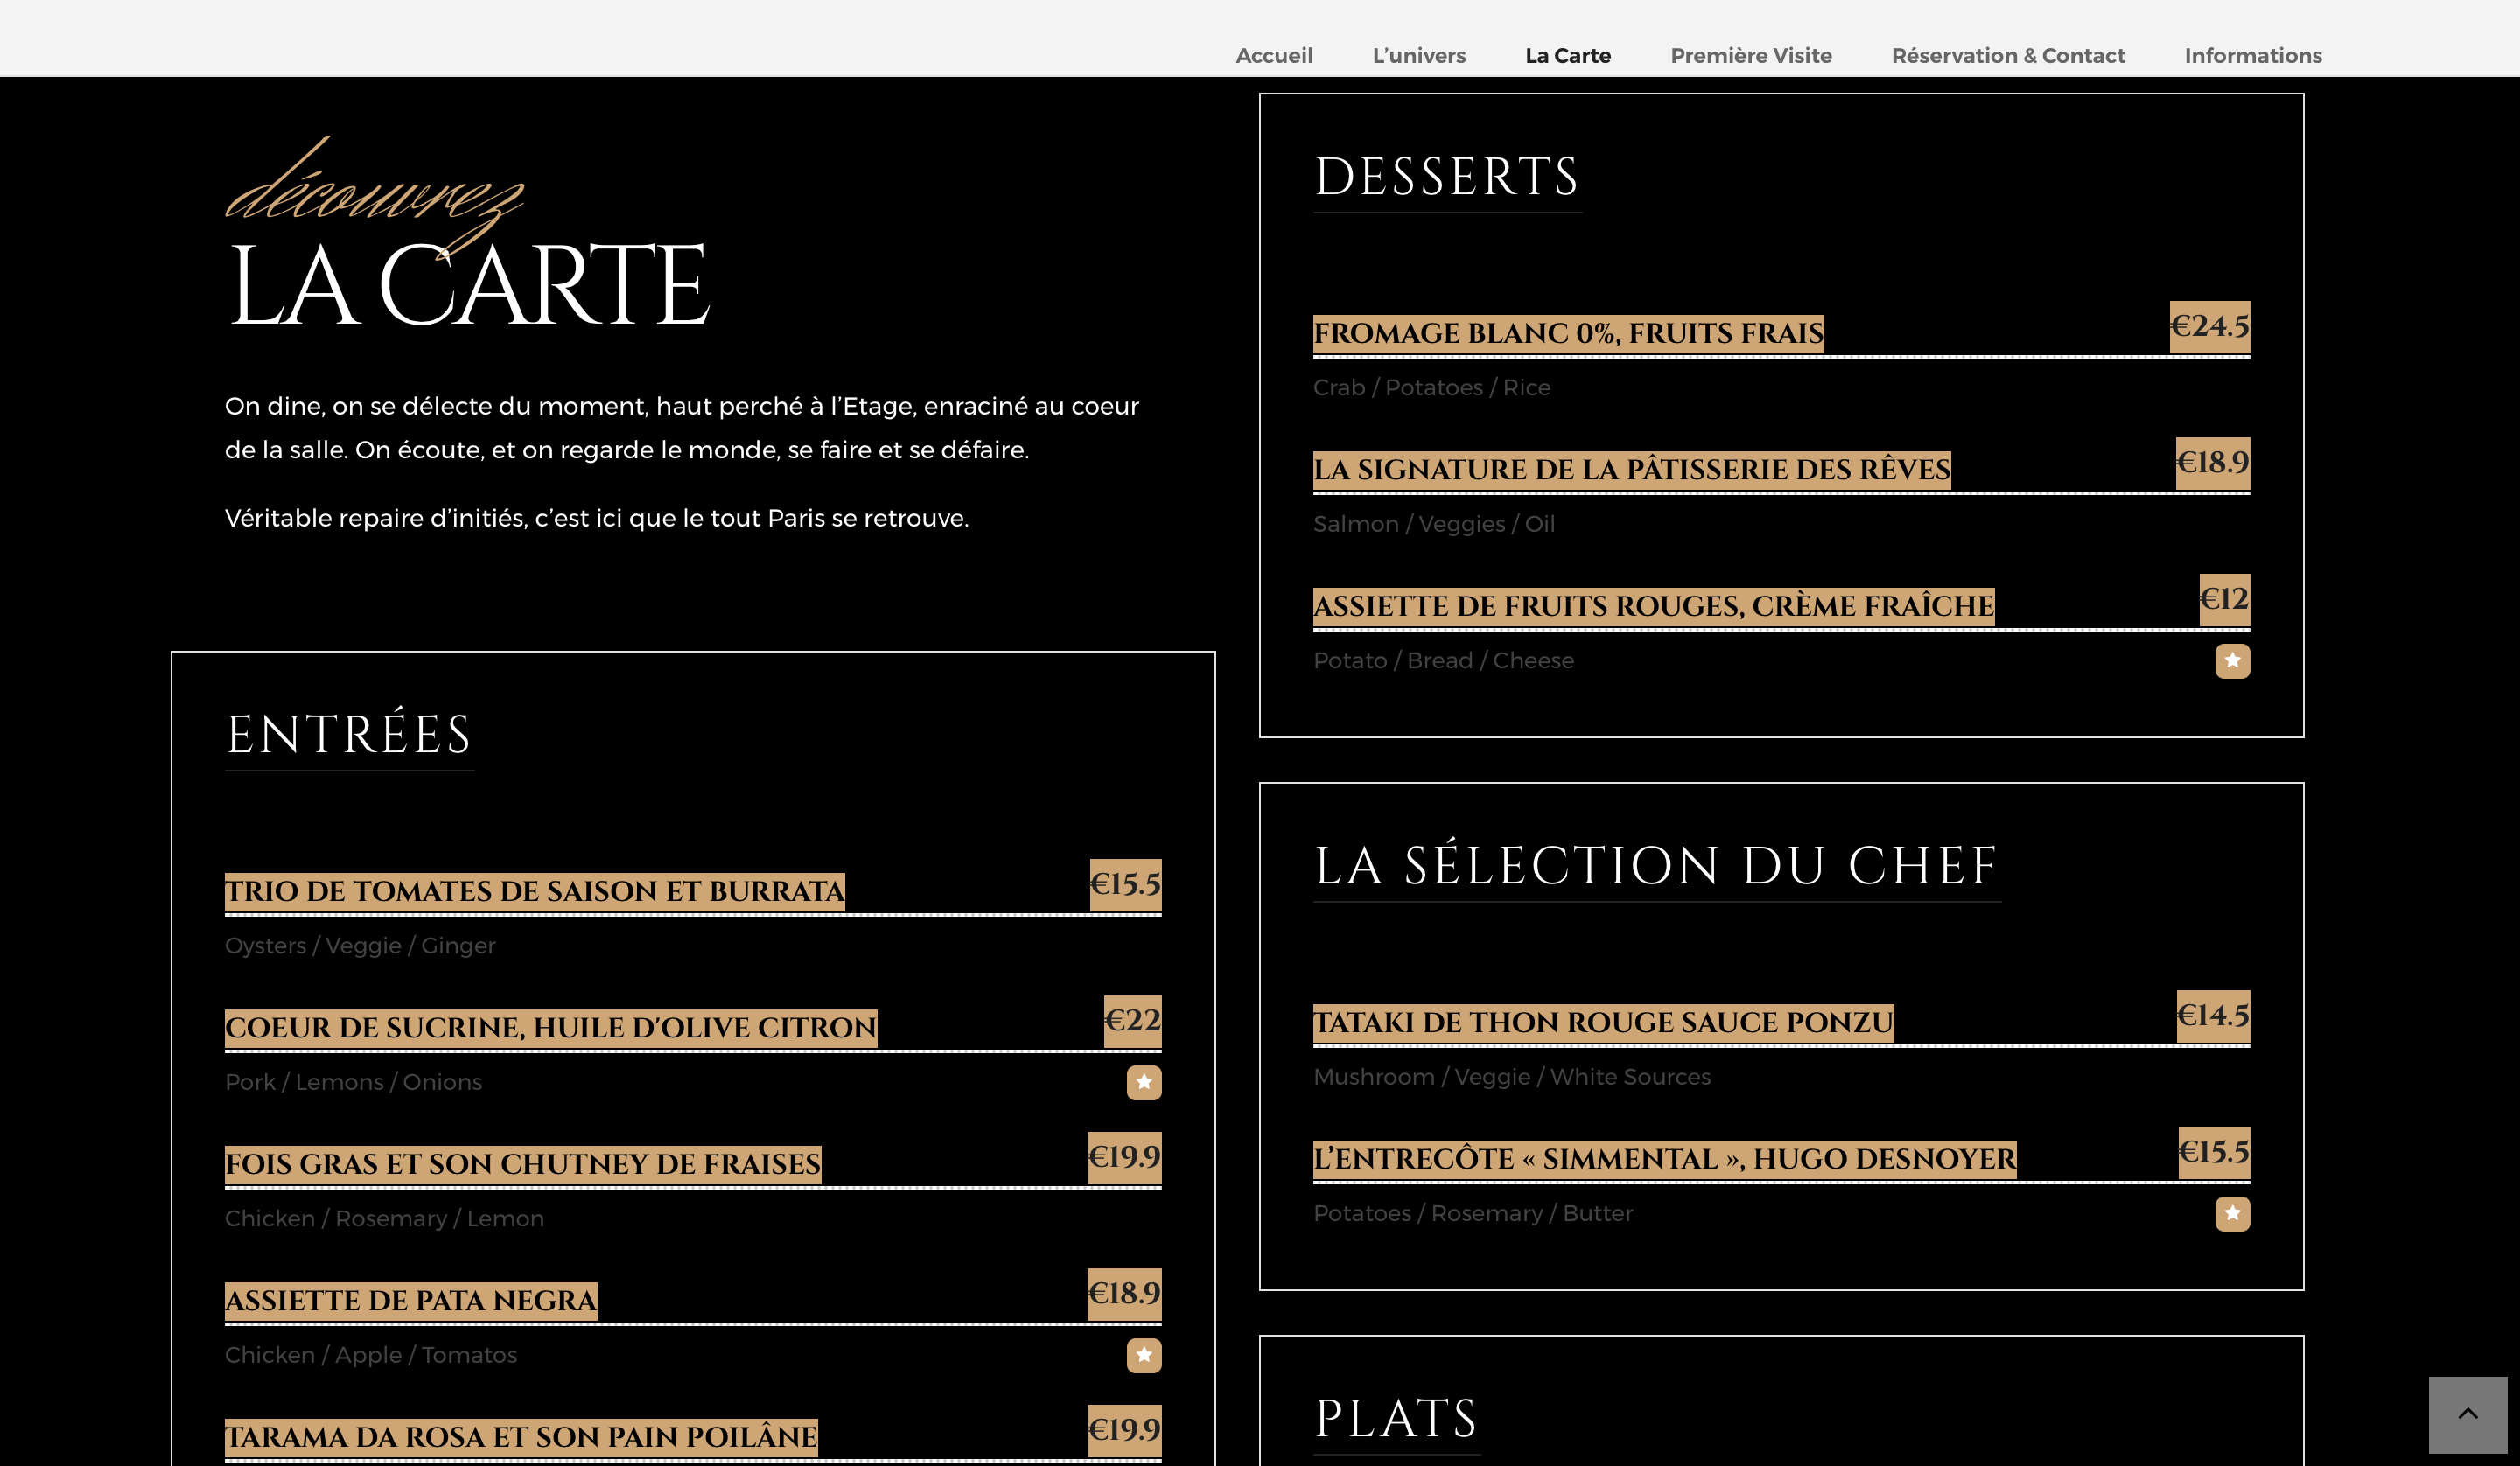2520x1466 pixels.
Task: Go to Première Visite page
Action: [x=1751, y=56]
